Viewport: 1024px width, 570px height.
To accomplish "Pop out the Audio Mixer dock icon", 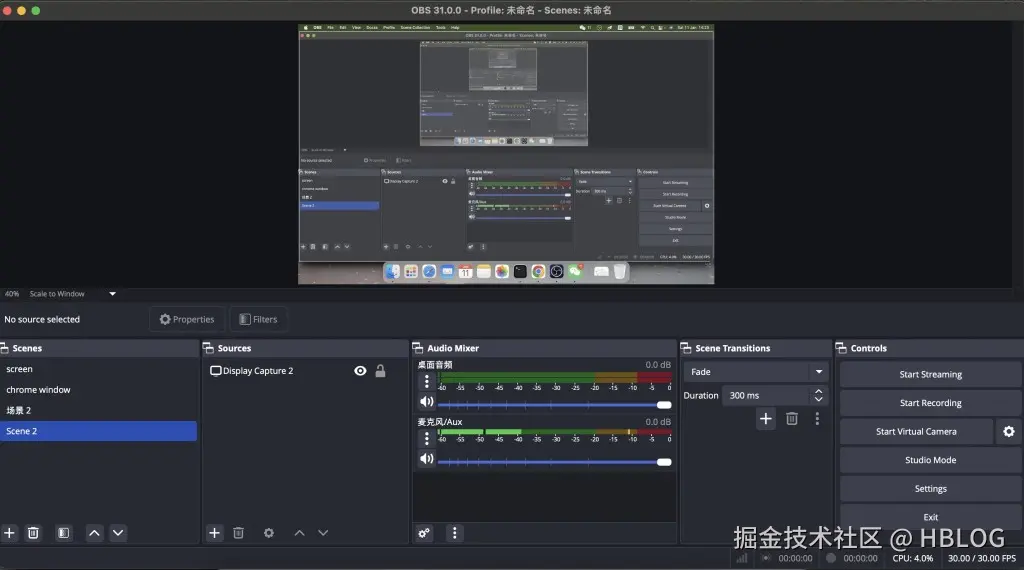I will click(418, 348).
